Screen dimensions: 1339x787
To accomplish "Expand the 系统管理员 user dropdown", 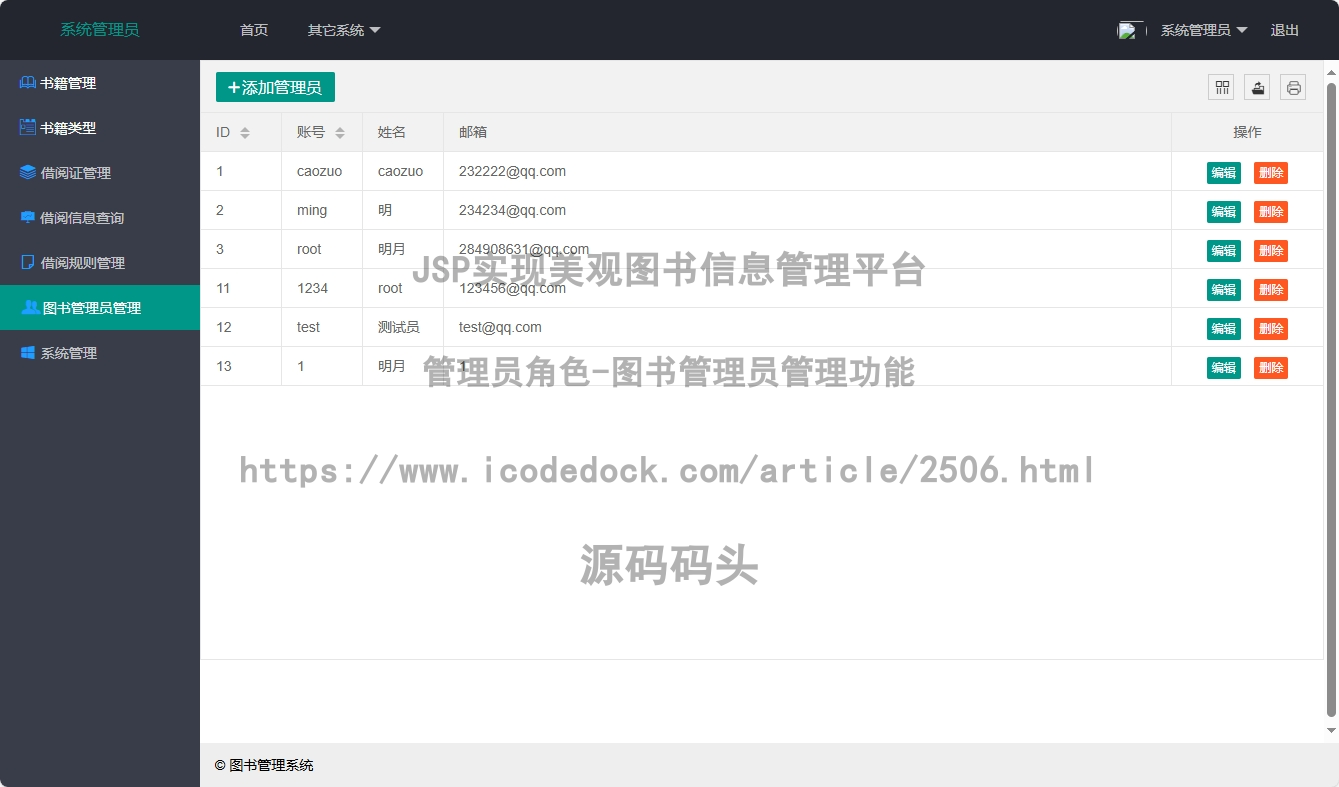I will [1204, 30].
